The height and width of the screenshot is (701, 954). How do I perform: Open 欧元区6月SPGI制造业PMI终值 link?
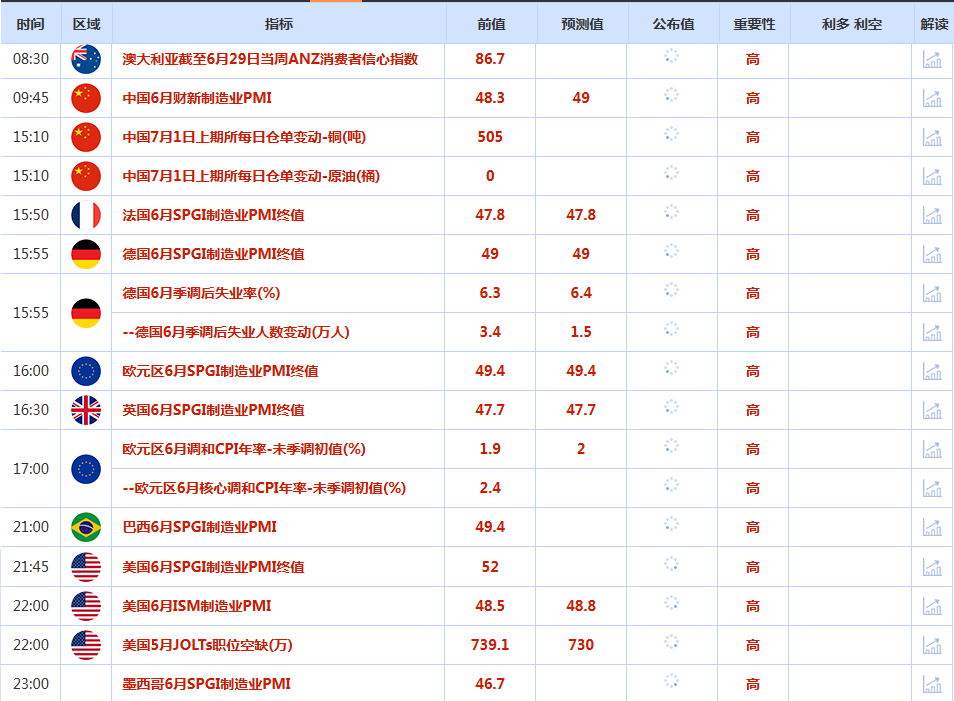pyautogui.click(x=220, y=371)
